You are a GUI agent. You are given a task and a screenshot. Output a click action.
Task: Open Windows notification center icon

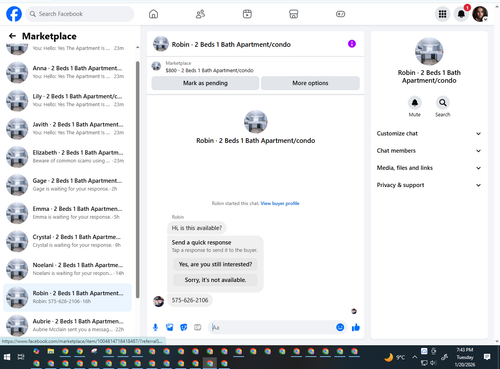tap(487, 357)
